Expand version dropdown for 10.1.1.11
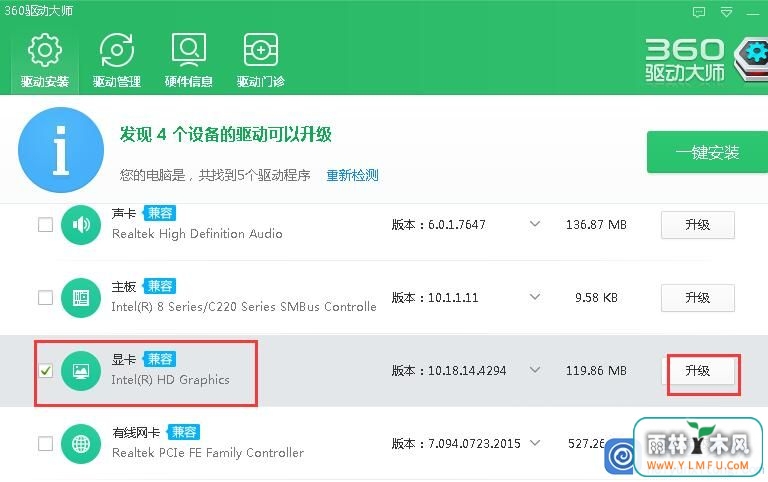Screen dimensions: 768x482 pyautogui.click(x=535, y=297)
